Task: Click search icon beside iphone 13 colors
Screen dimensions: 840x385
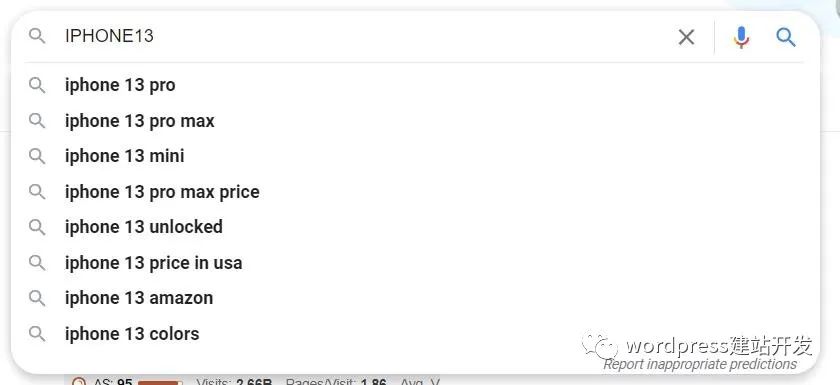Action: click(x=37, y=334)
